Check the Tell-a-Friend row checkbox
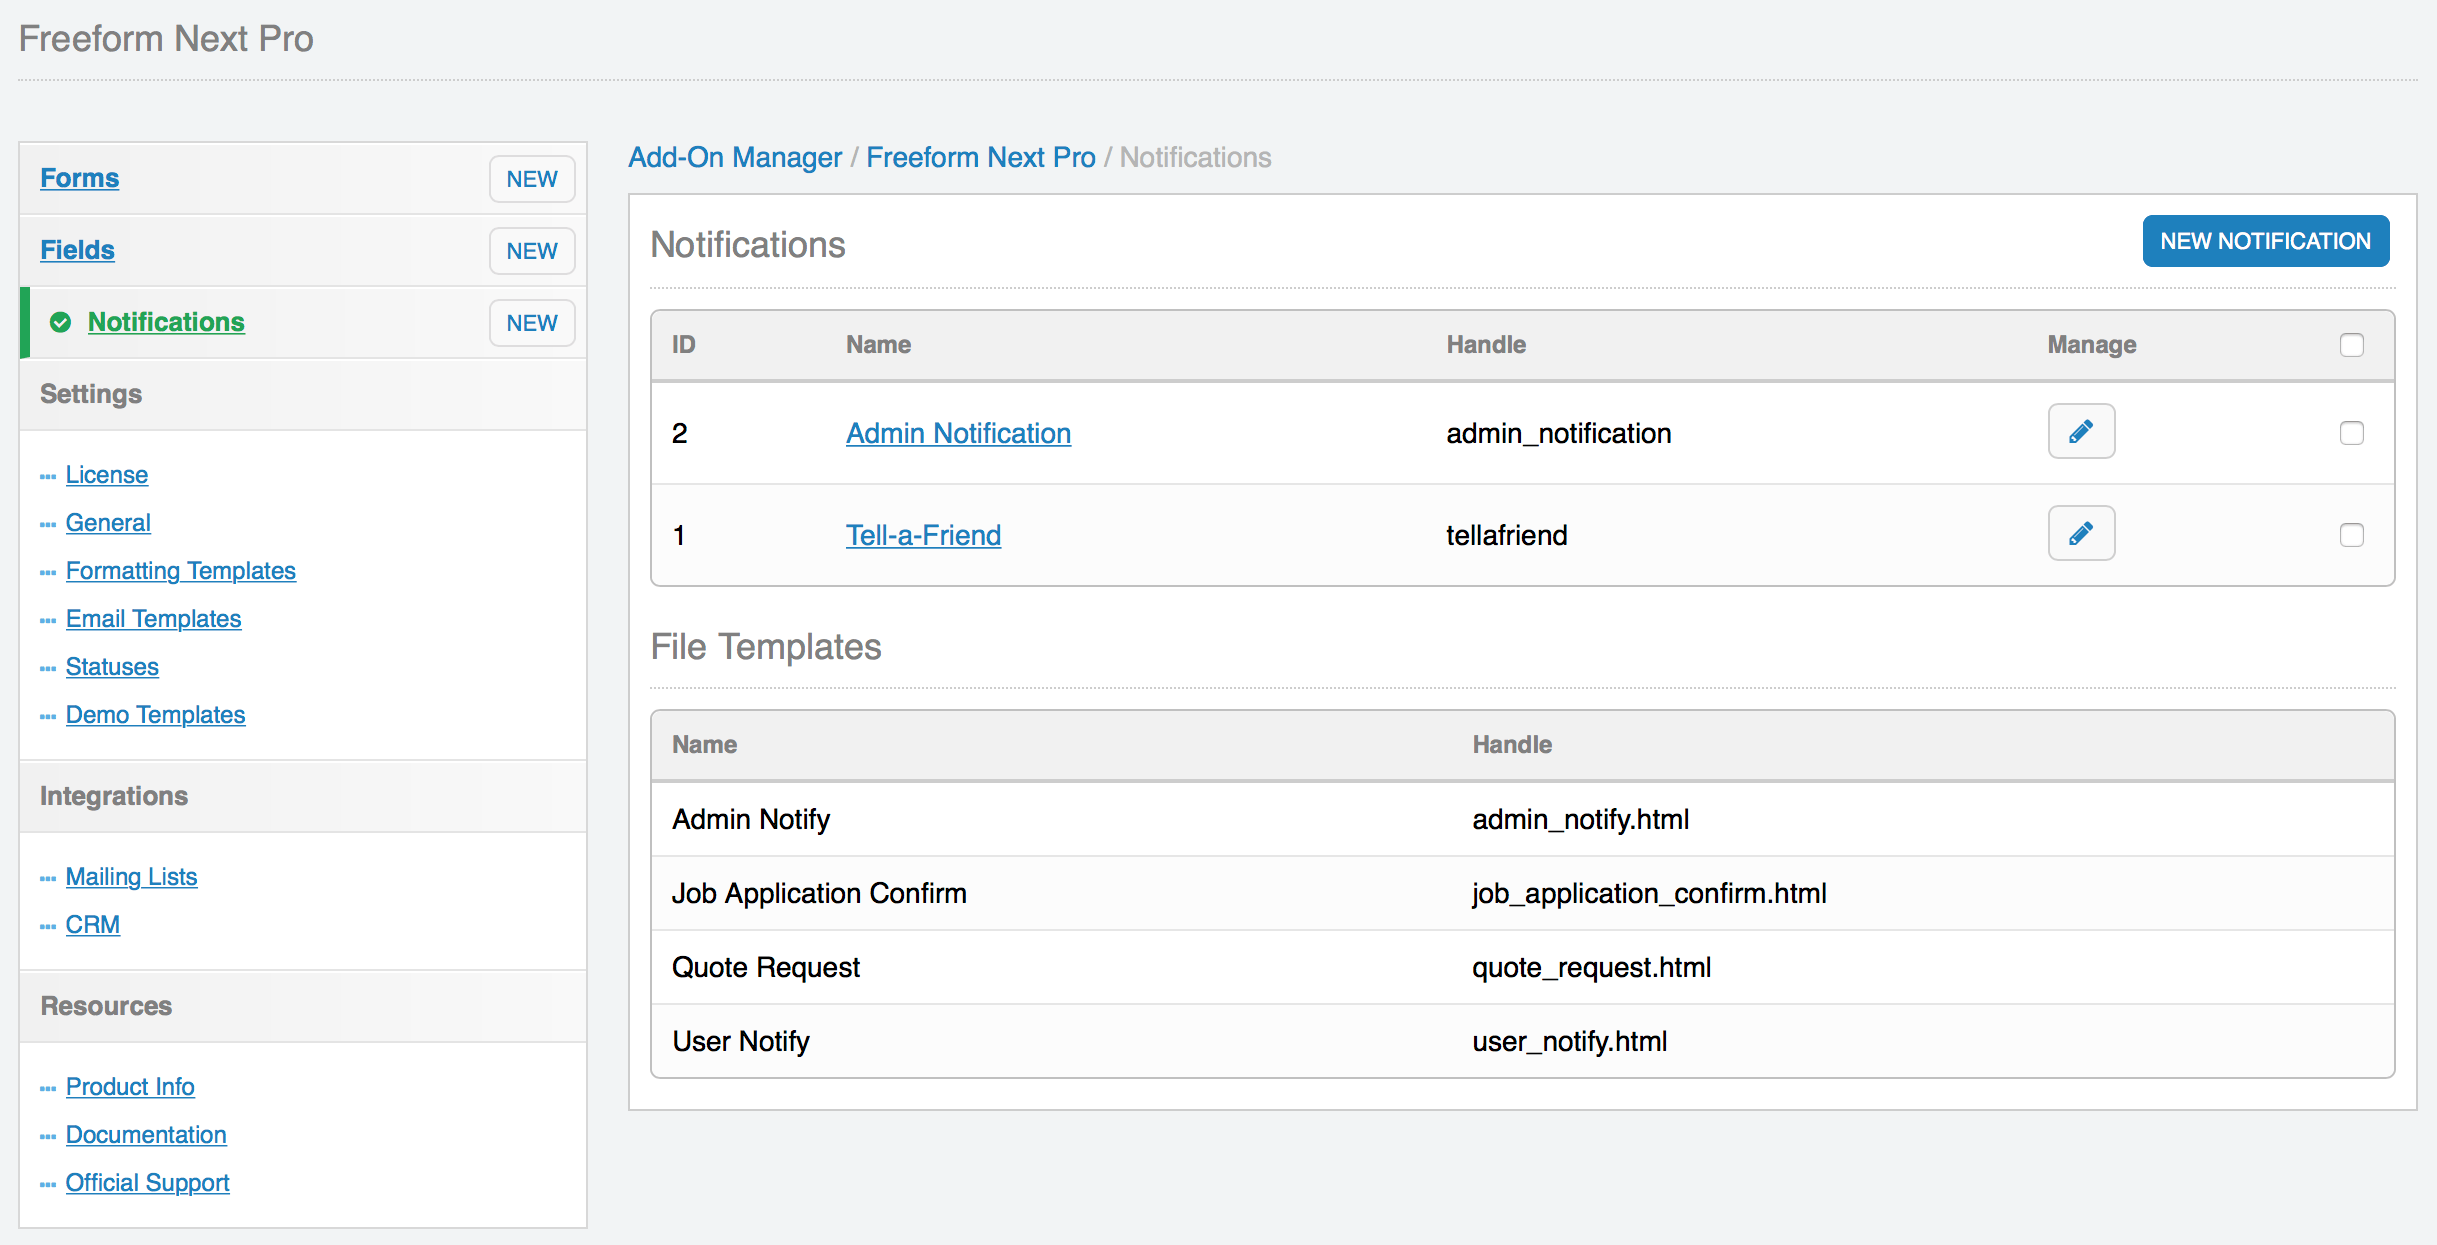The image size is (2437, 1245). [2351, 535]
